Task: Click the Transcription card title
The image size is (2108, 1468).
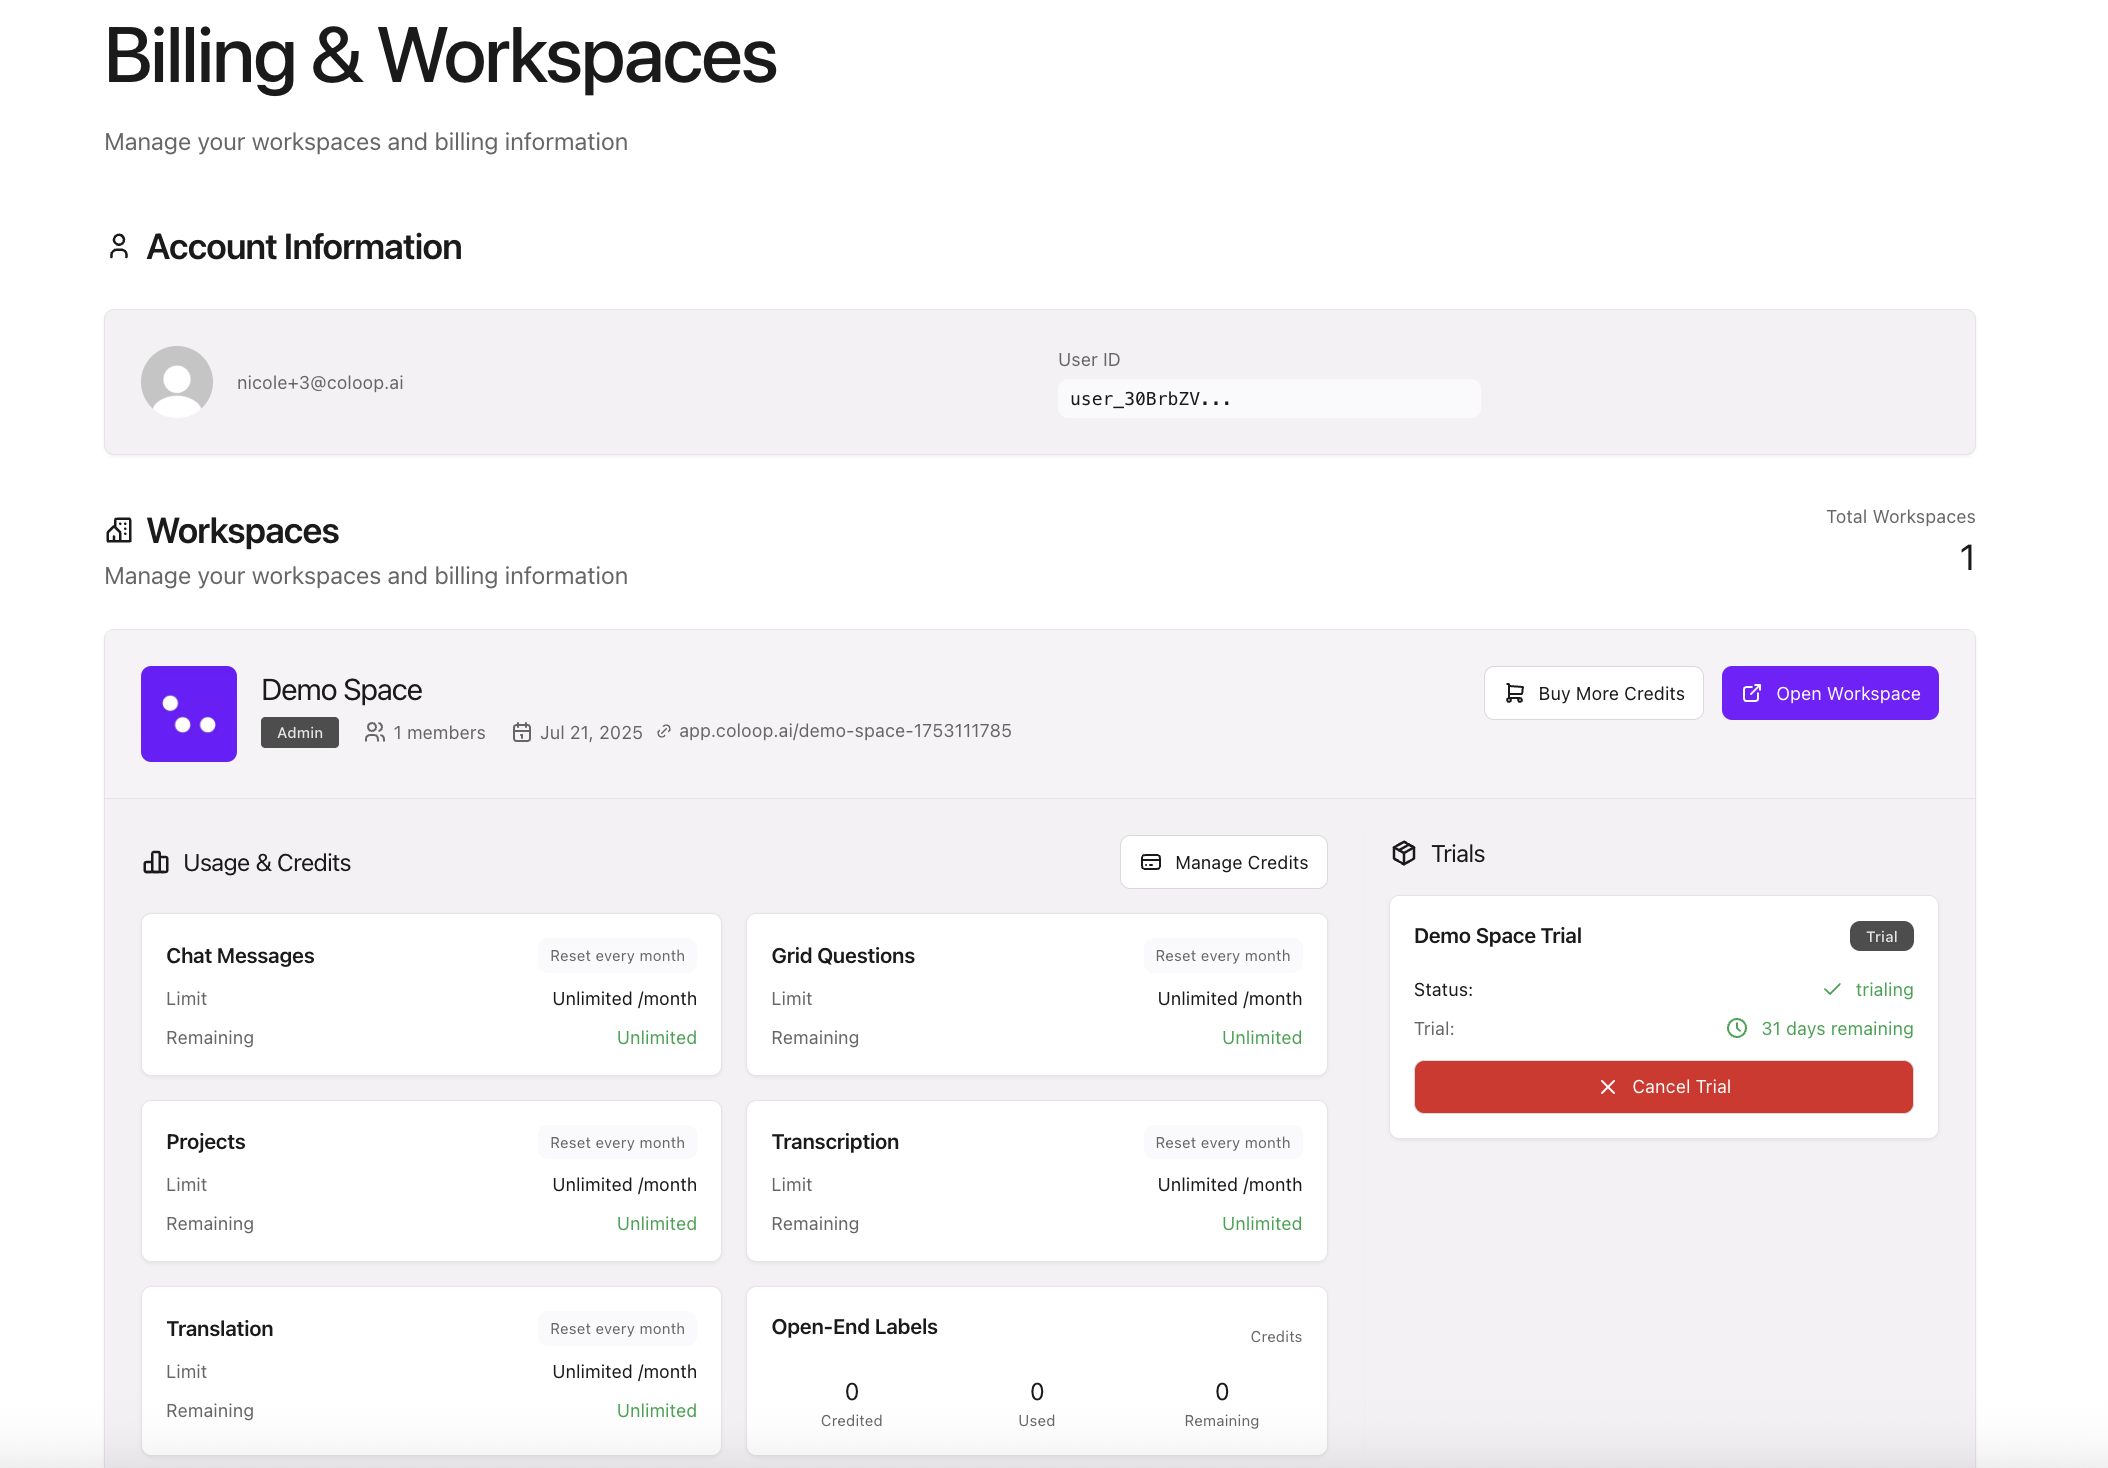Action: coord(835,1141)
